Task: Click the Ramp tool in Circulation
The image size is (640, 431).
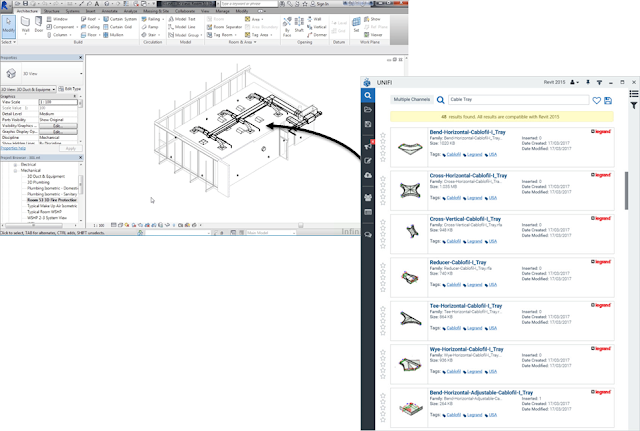Action: (x=150, y=27)
